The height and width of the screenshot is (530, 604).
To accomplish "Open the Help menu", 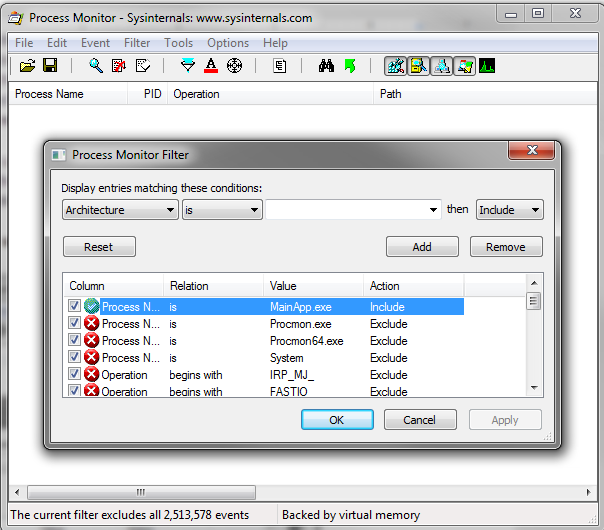I will [275, 43].
